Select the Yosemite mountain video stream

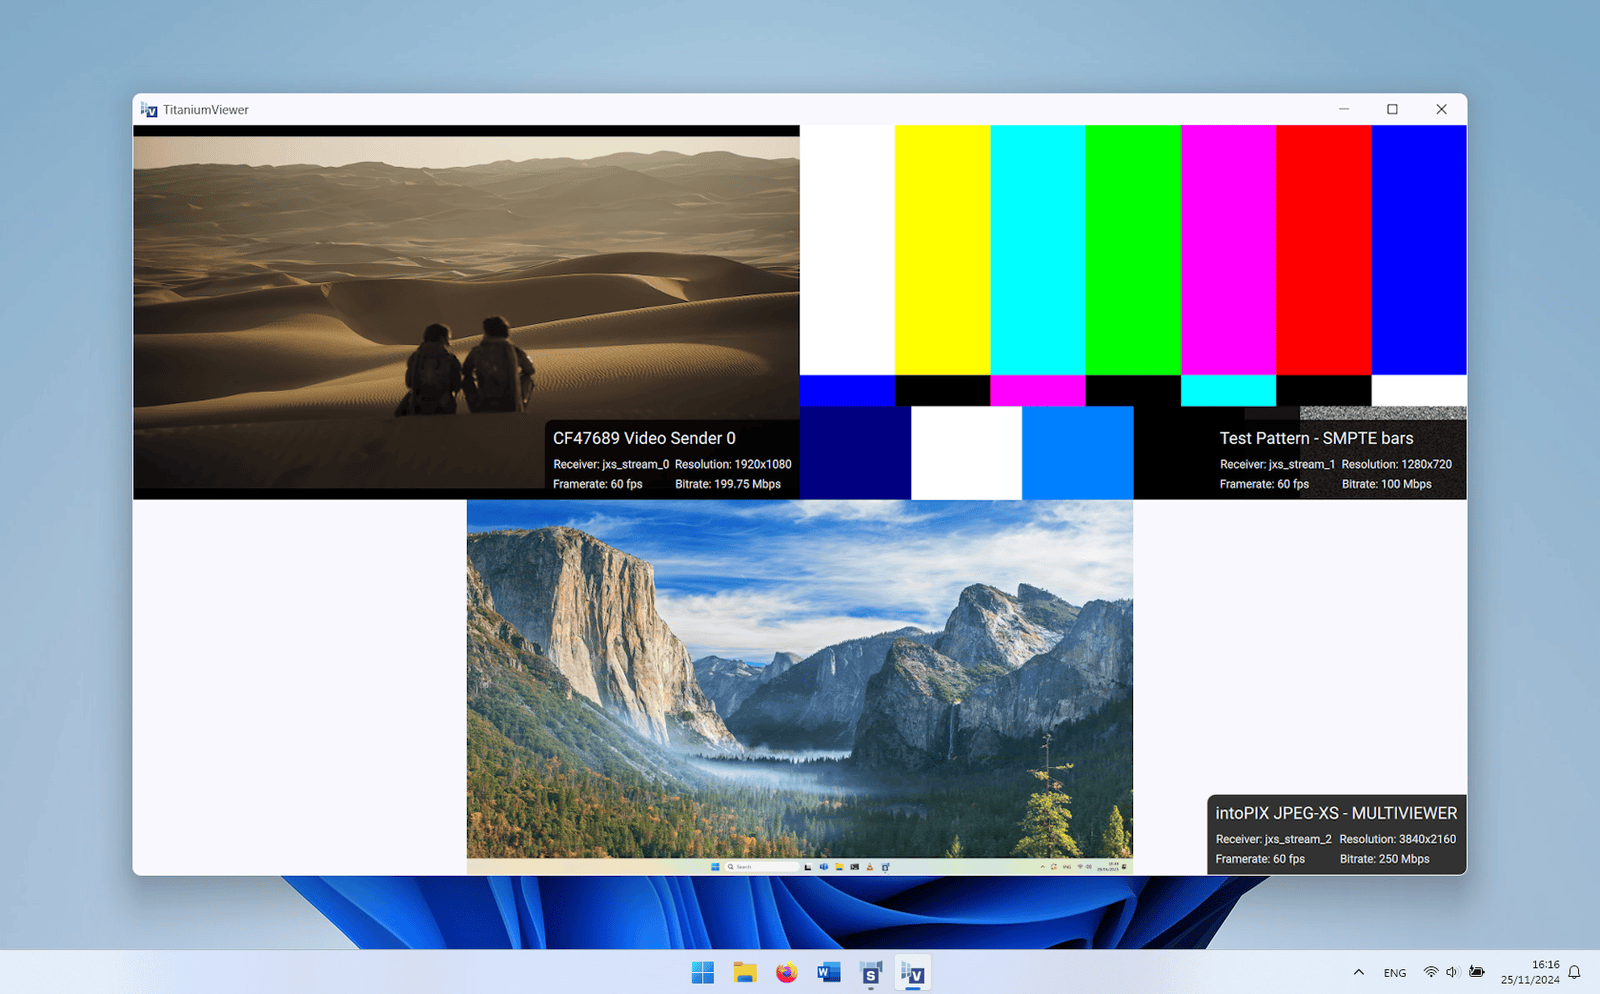(800, 680)
